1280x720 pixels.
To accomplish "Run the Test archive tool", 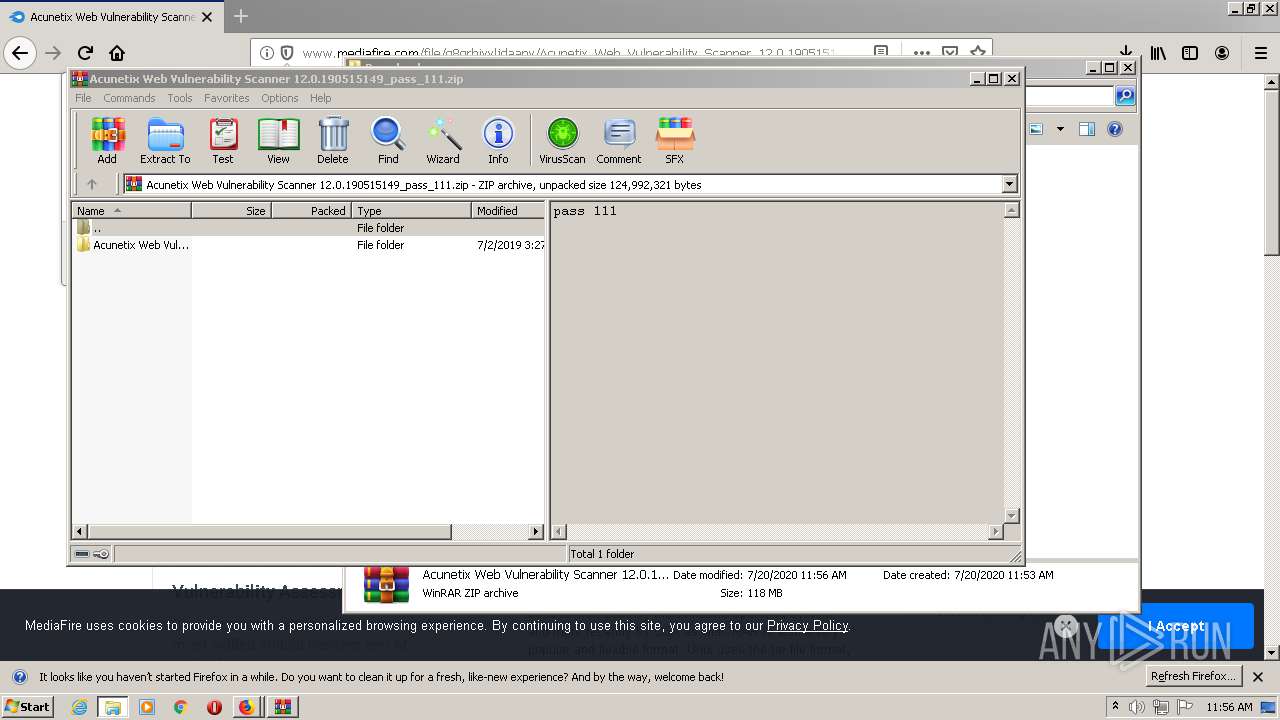I will tap(223, 140).
